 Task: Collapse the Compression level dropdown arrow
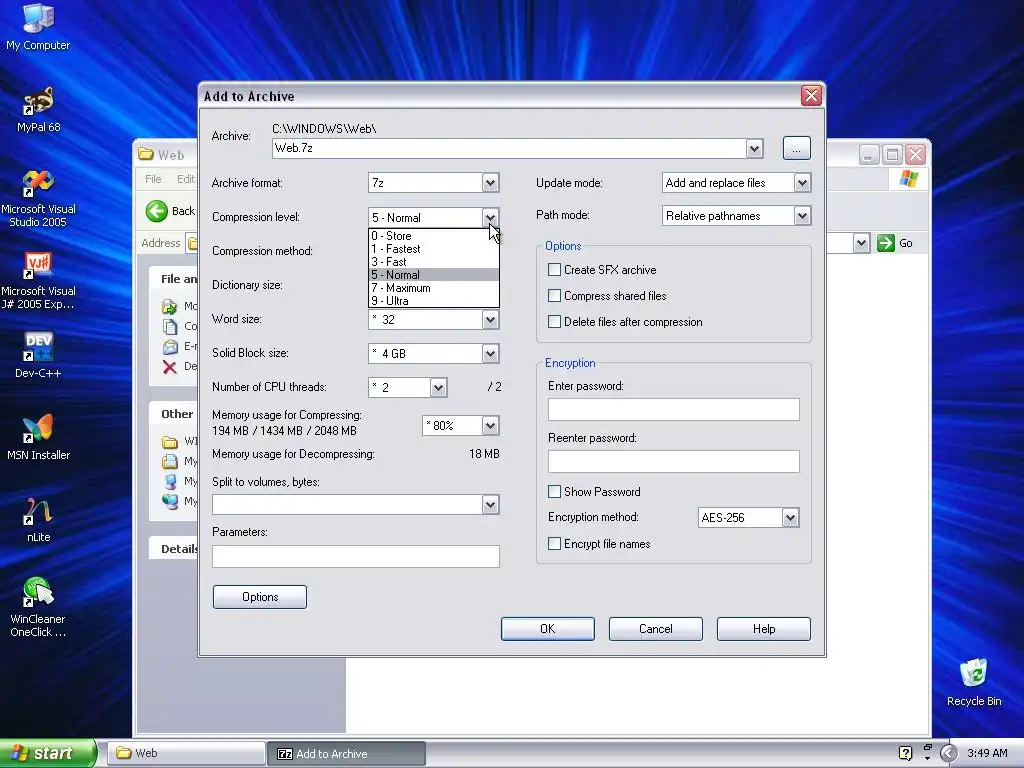[x=490, y=217]
